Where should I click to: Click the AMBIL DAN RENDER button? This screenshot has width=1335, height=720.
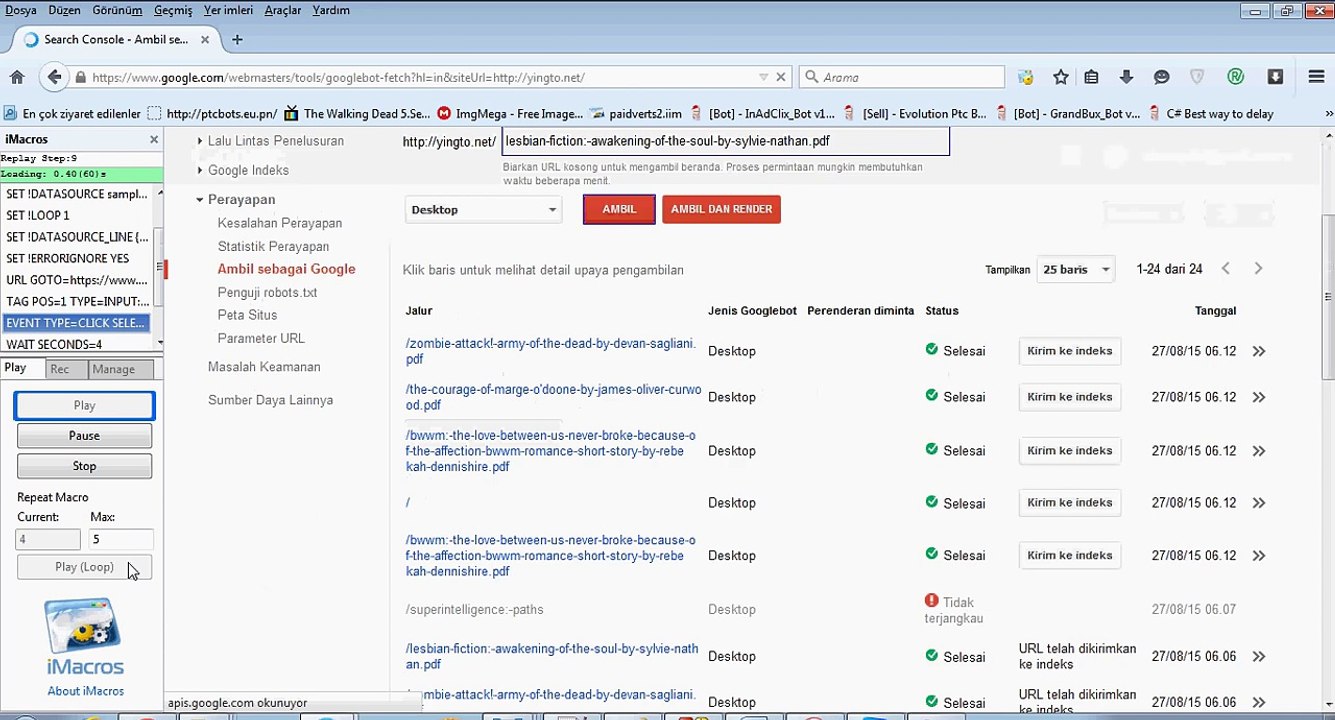click(721, 209)
